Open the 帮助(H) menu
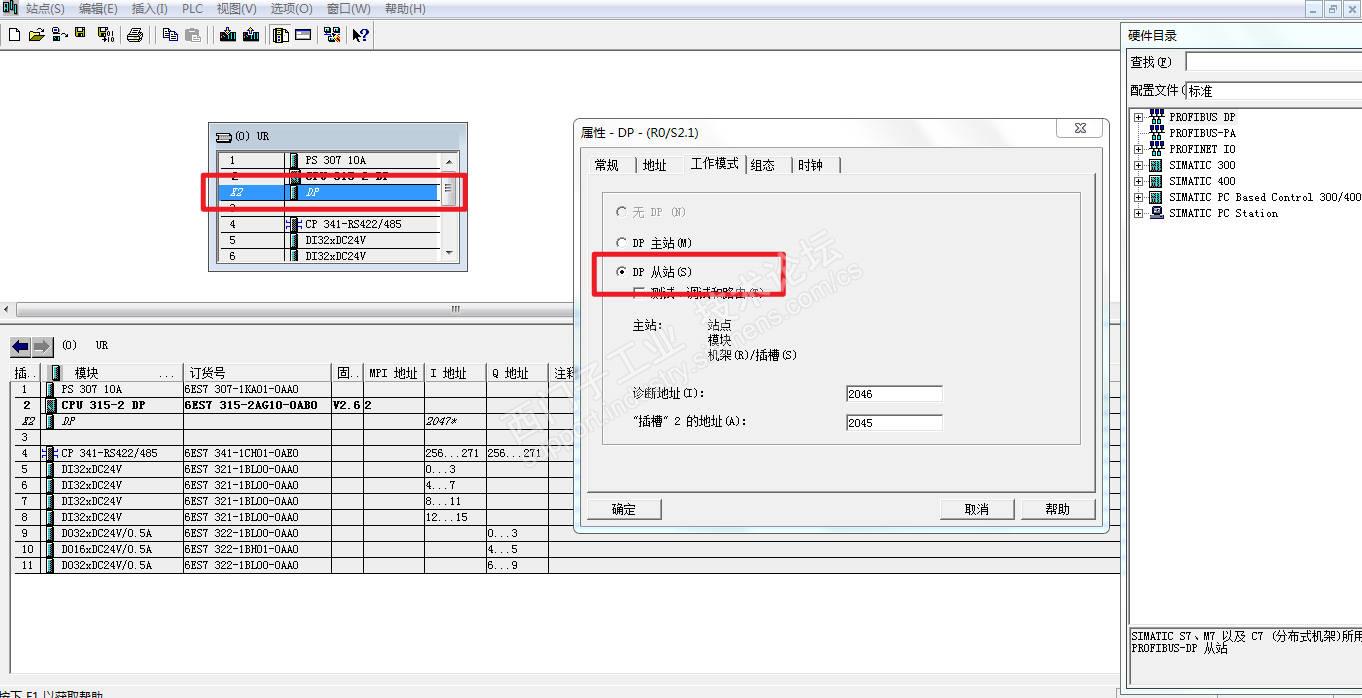This screenshot has height=698, width=1362. click(x=405, y=8)
